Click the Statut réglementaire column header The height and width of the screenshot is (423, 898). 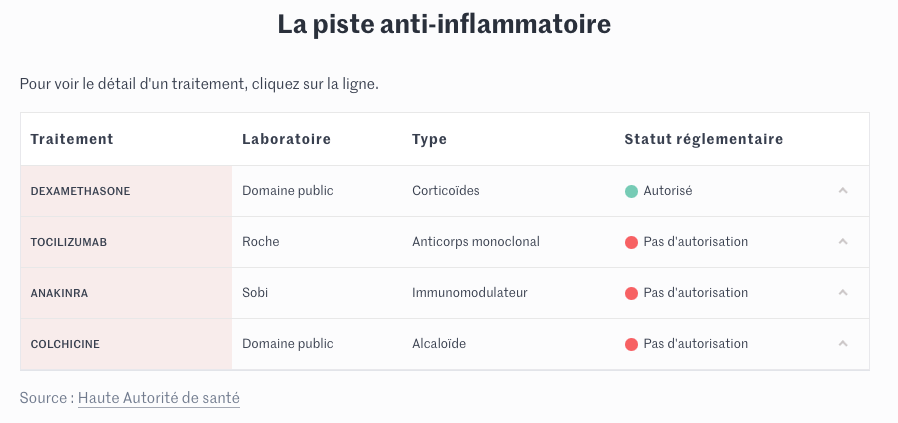(703, 139)
